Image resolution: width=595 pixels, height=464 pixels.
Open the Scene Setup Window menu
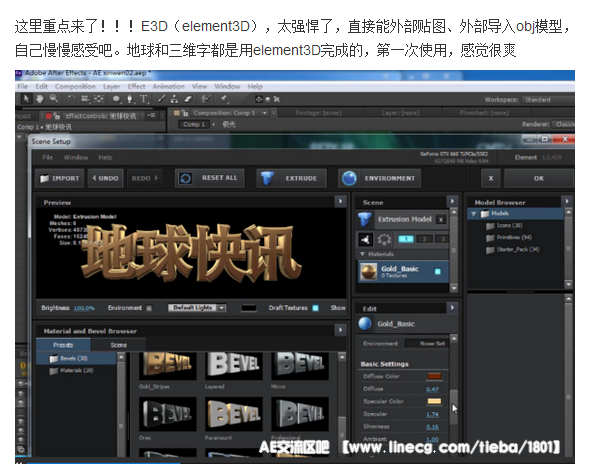[76, 157]
